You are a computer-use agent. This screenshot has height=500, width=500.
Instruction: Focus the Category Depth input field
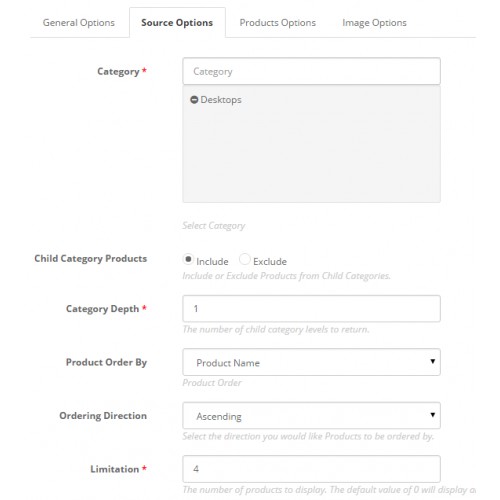coord(311,309)
